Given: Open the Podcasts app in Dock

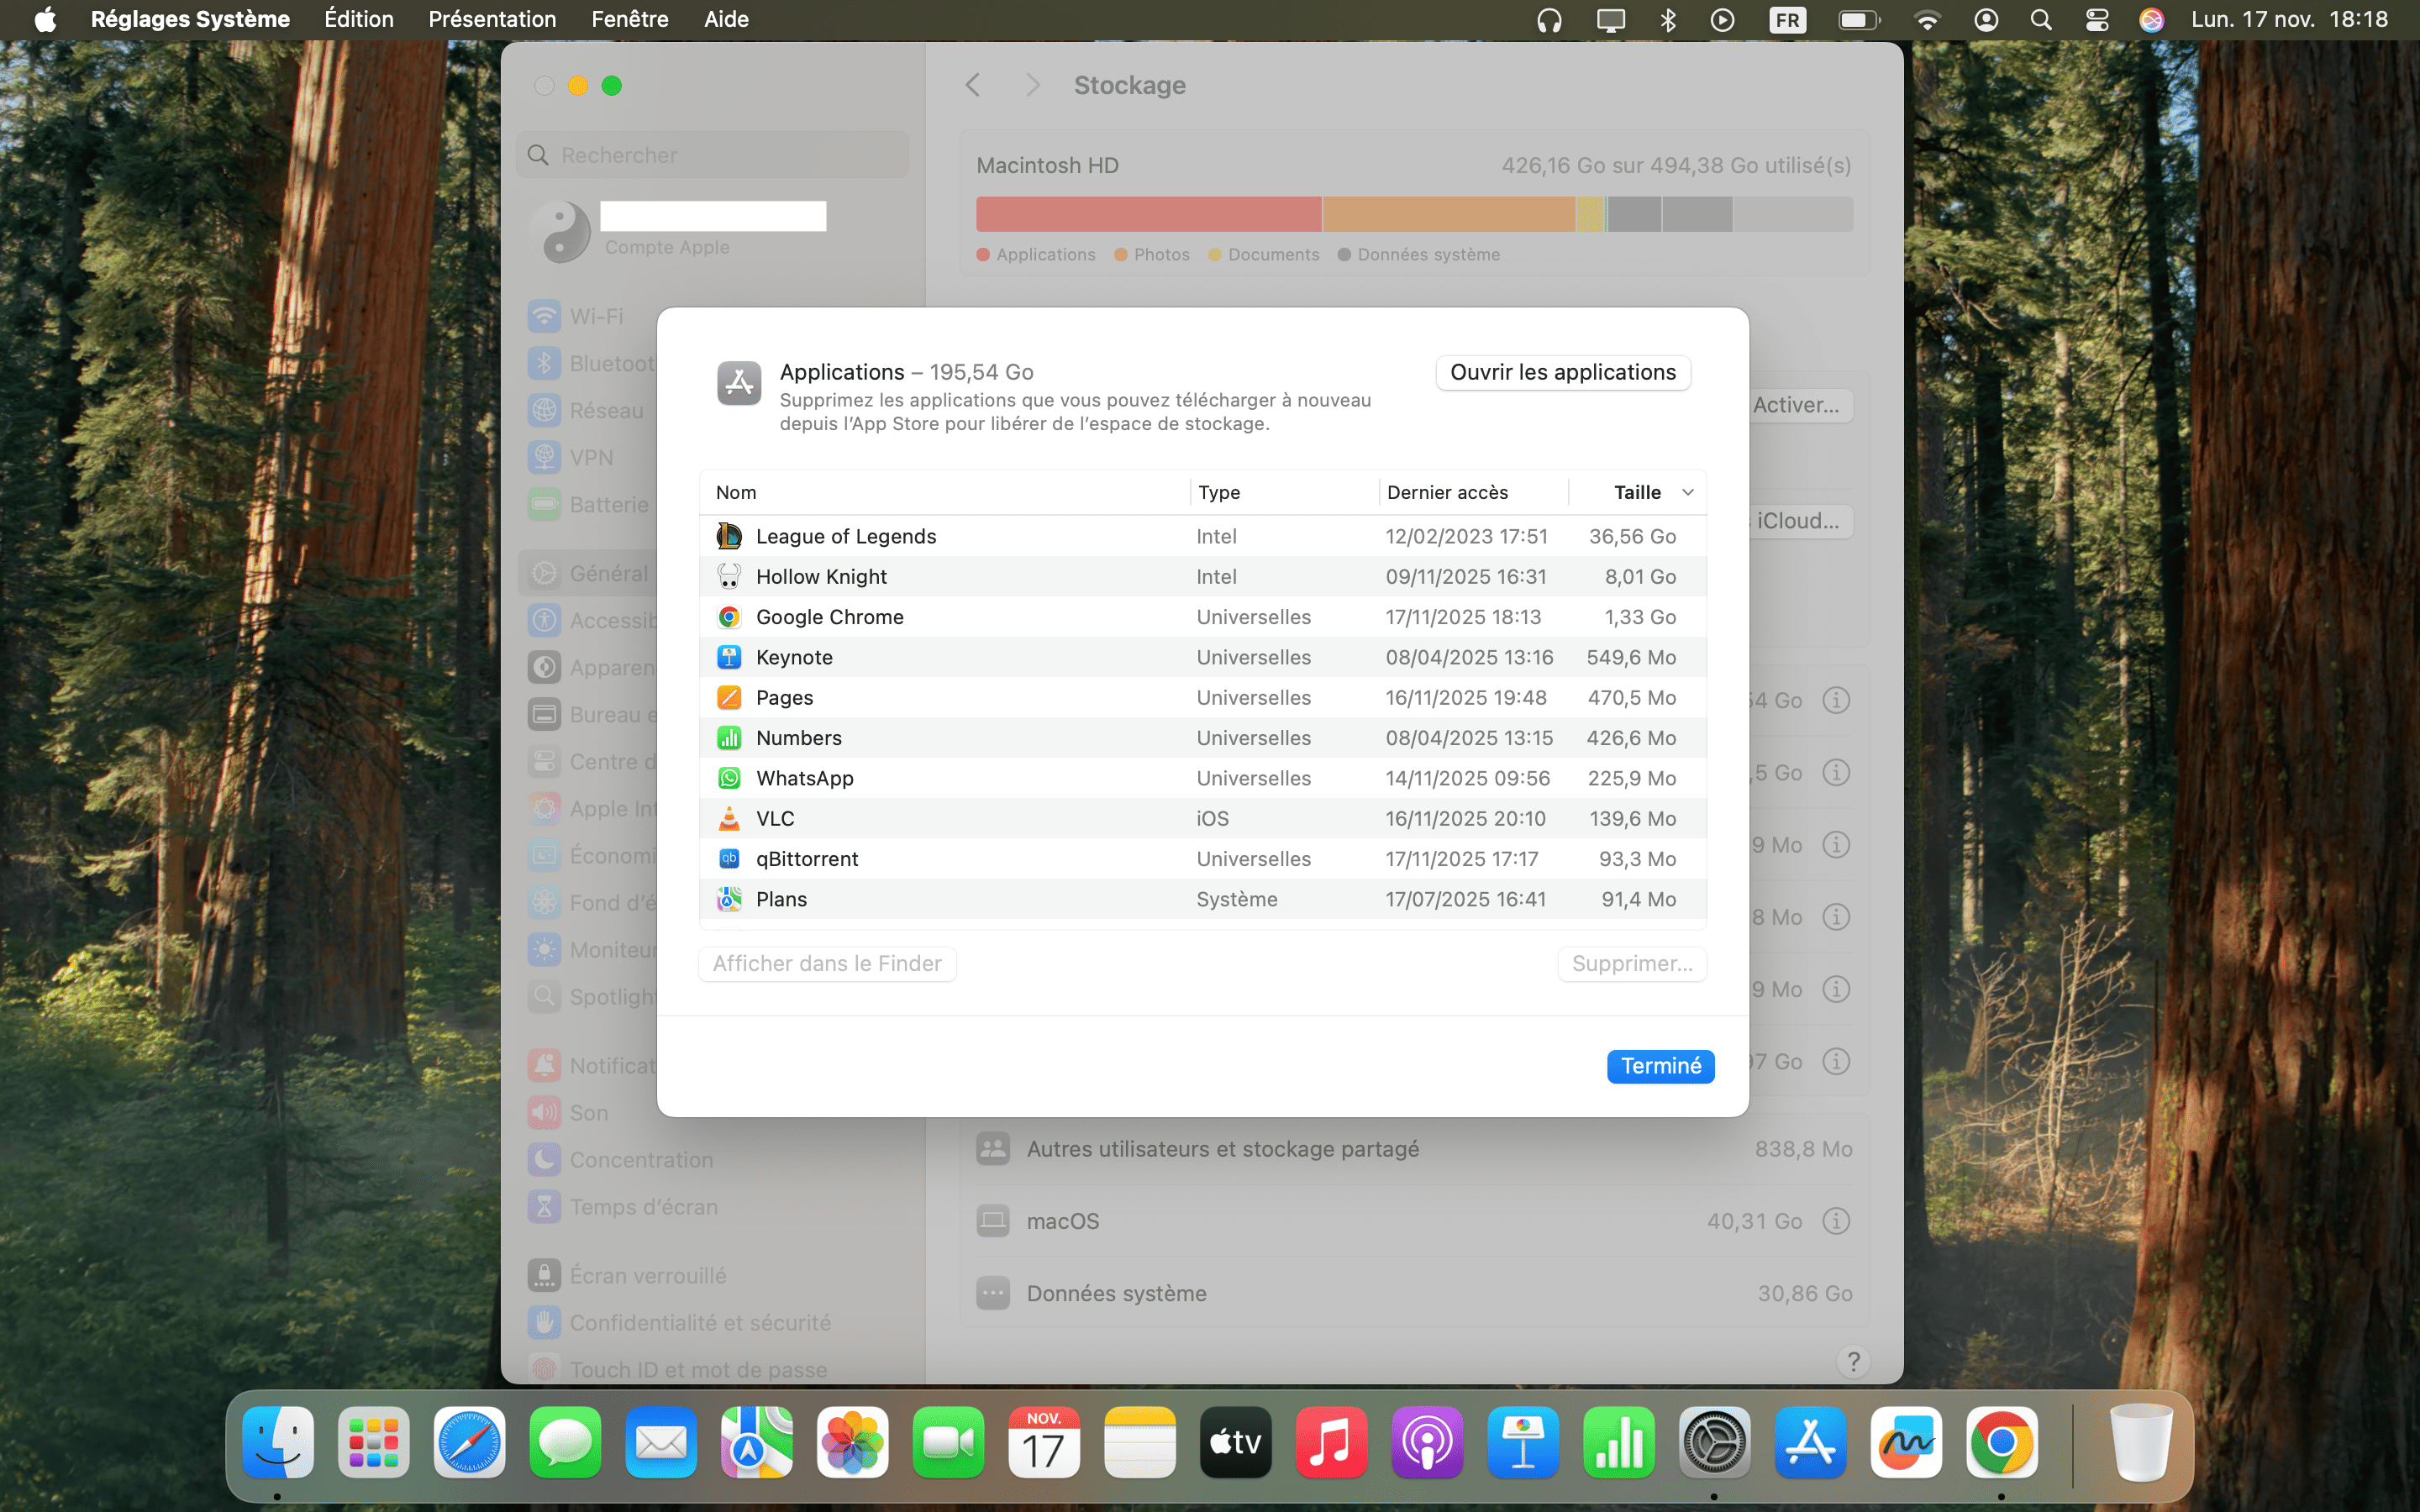Looking at the screenshot, I should [x=1427, y=1443].
